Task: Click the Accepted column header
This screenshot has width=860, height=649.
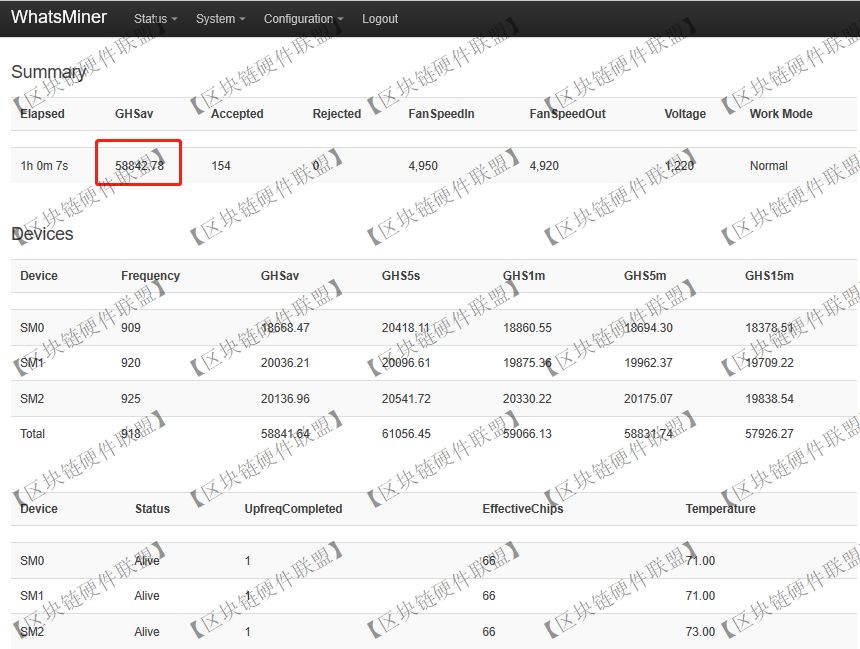Action: [237, 114]
